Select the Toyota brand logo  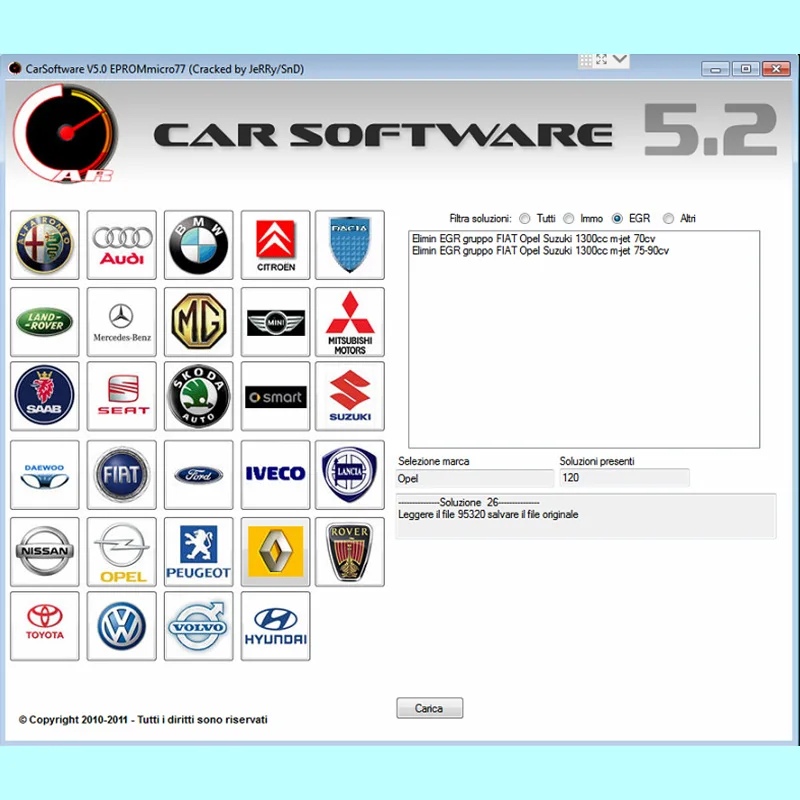click(x=45, y=626)
